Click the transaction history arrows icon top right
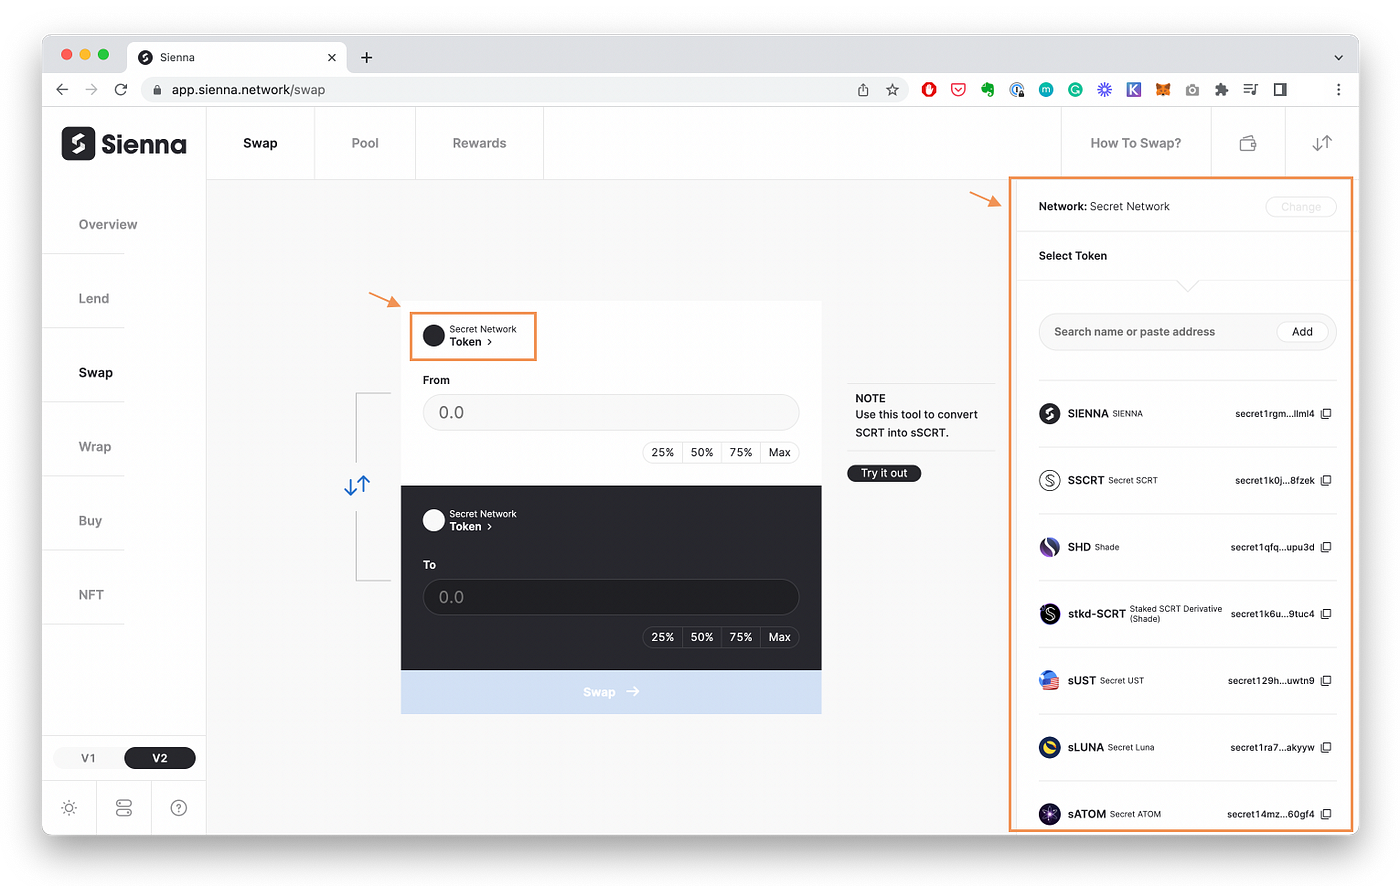 (1320, 142)
